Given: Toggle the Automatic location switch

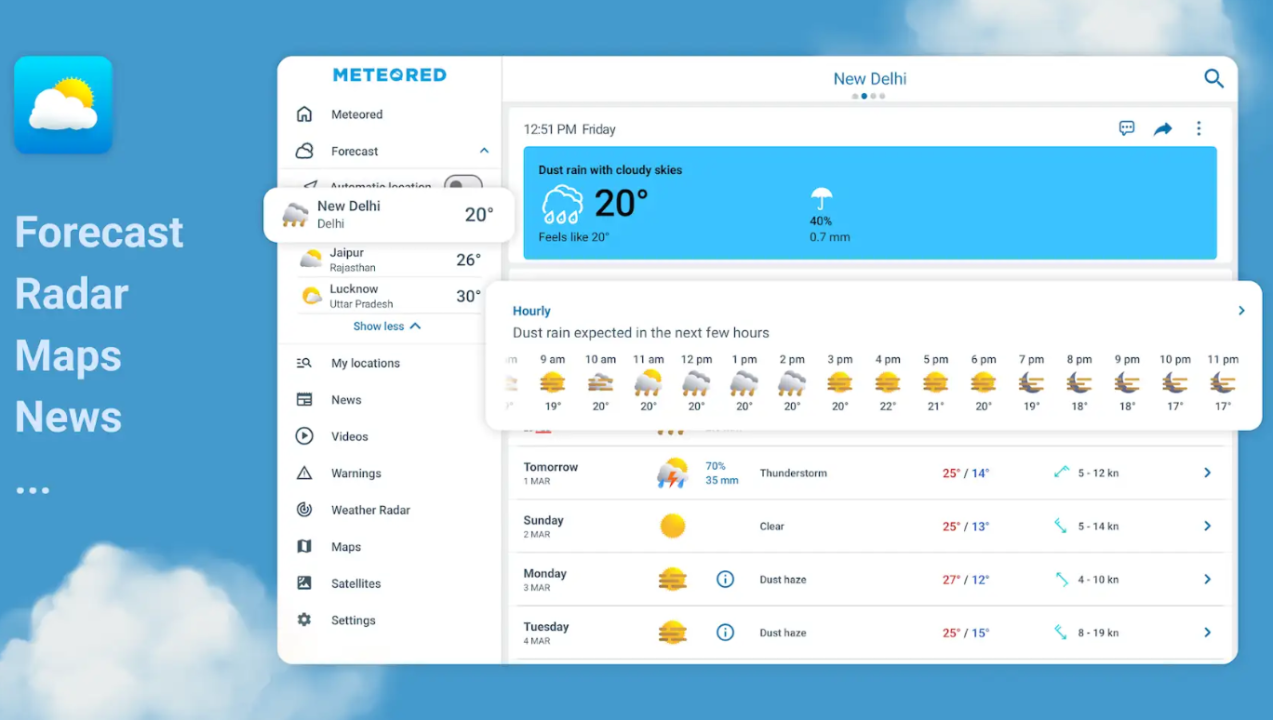Looking at the screenshot, I should [x=463, y=184].
